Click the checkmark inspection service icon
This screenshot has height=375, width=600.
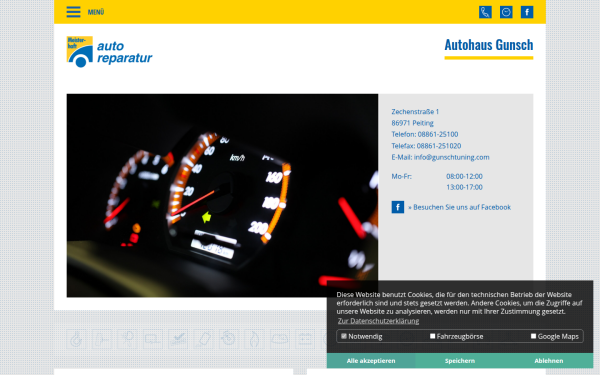tap(178, 339)
